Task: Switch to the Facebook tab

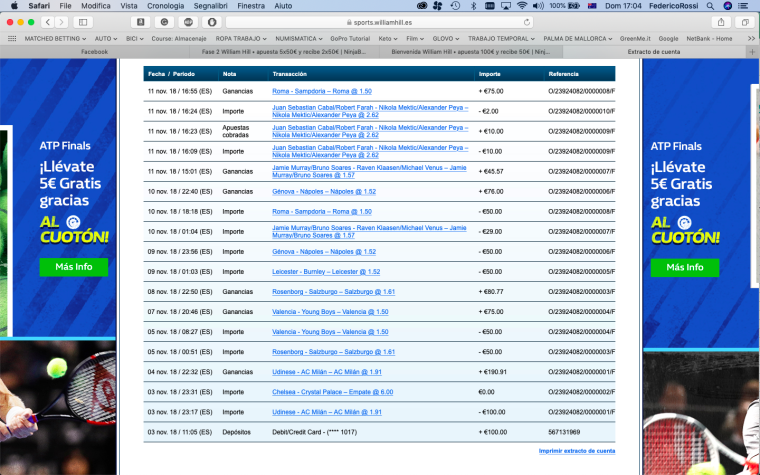Action: pyautogui.click(x=95, y=52)
